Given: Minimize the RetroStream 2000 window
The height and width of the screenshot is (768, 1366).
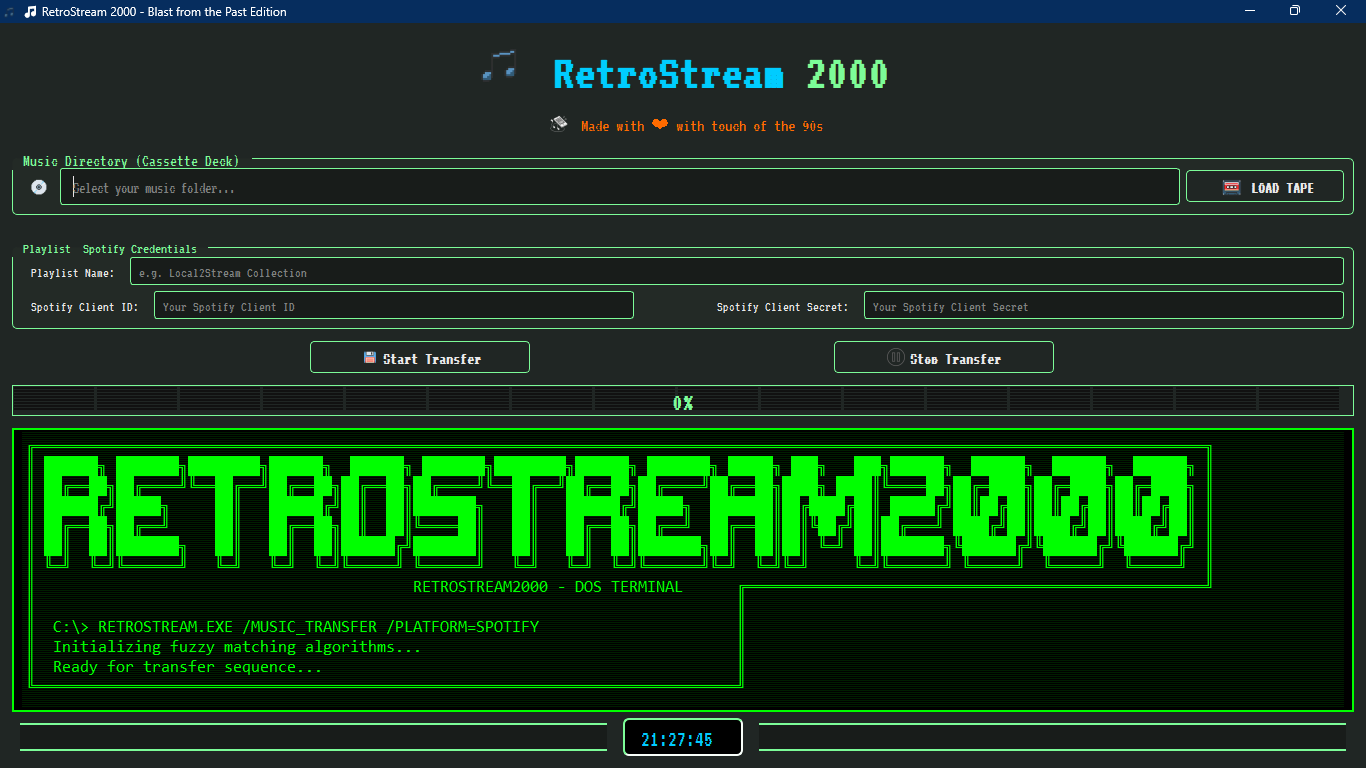Looking at the screenshot, I should click(1250, 11).
